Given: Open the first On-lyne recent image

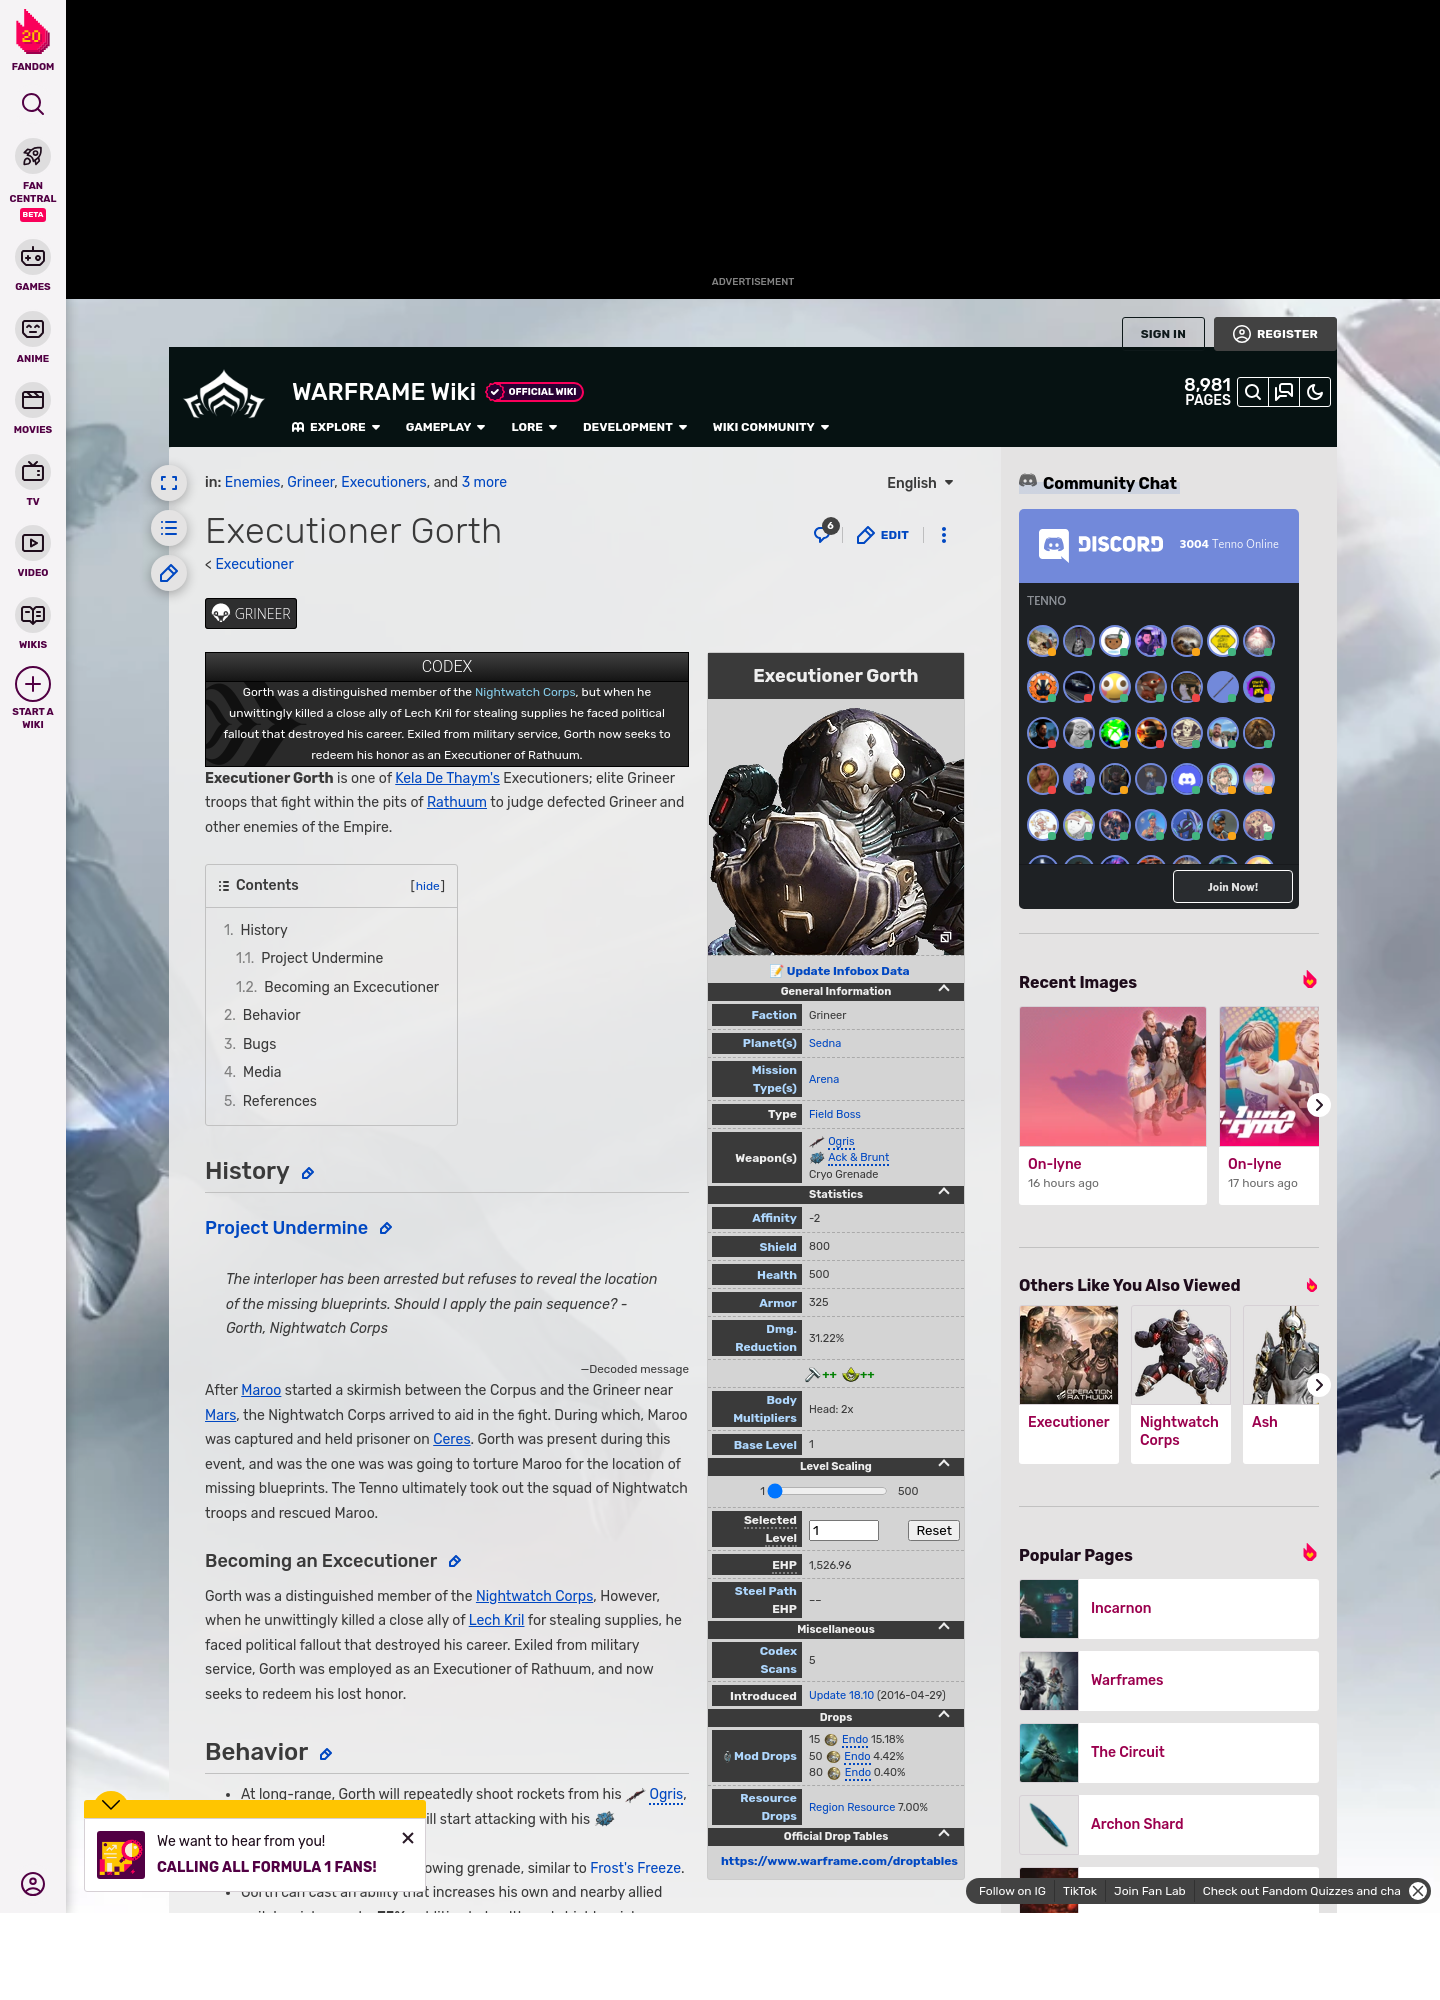Looking at the screenshot, I should pyautogui.click(x=1113, y=1105).
